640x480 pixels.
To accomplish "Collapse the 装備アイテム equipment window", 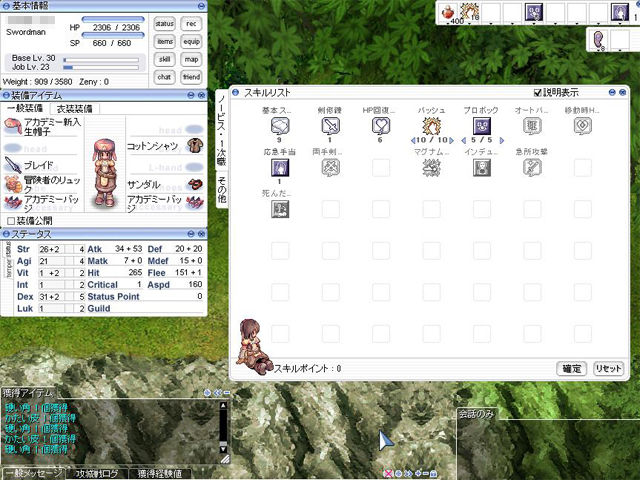I will (x=191, y=95).
